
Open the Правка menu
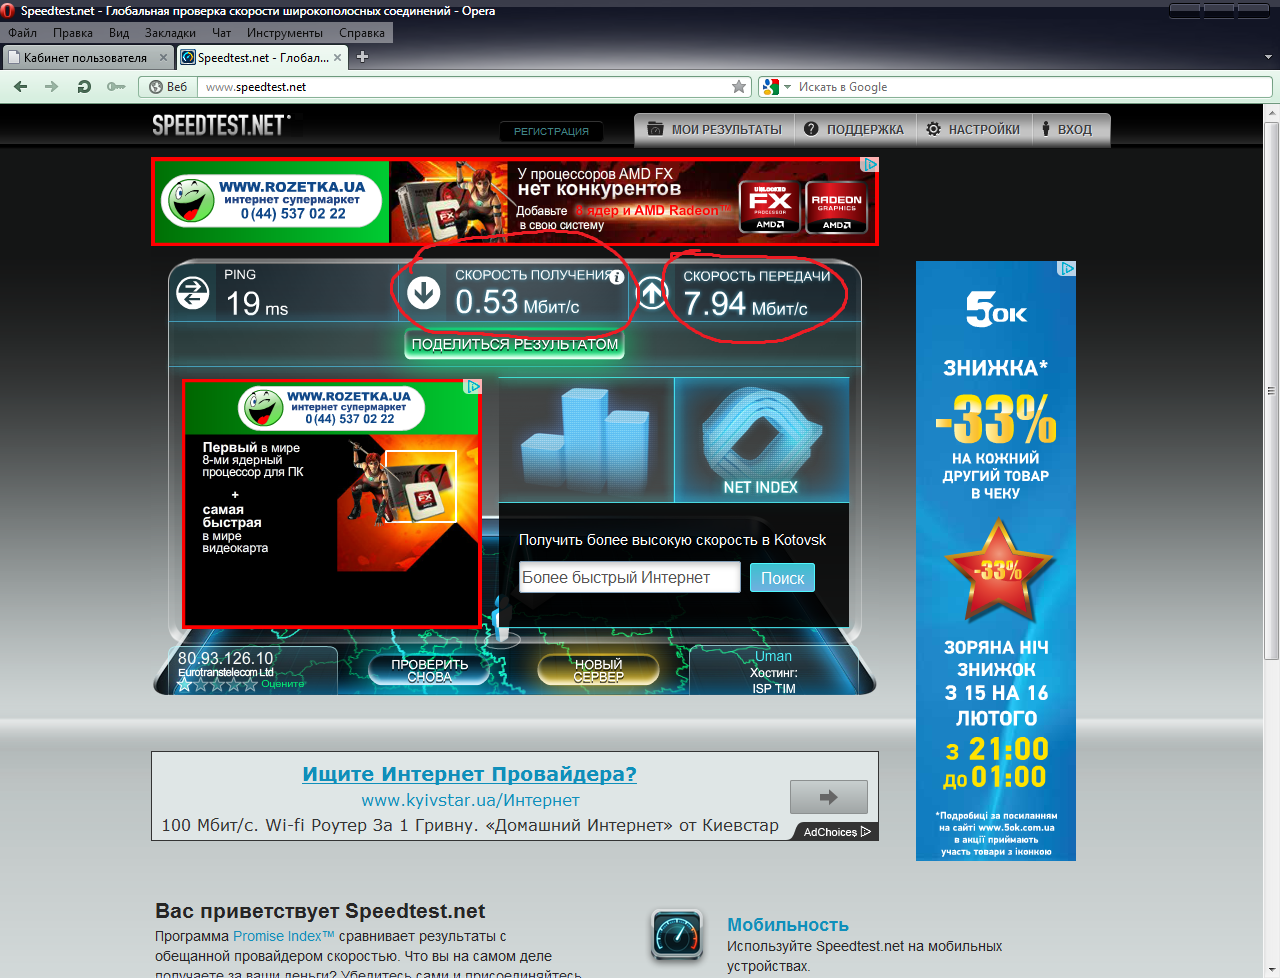coord(73,33)
